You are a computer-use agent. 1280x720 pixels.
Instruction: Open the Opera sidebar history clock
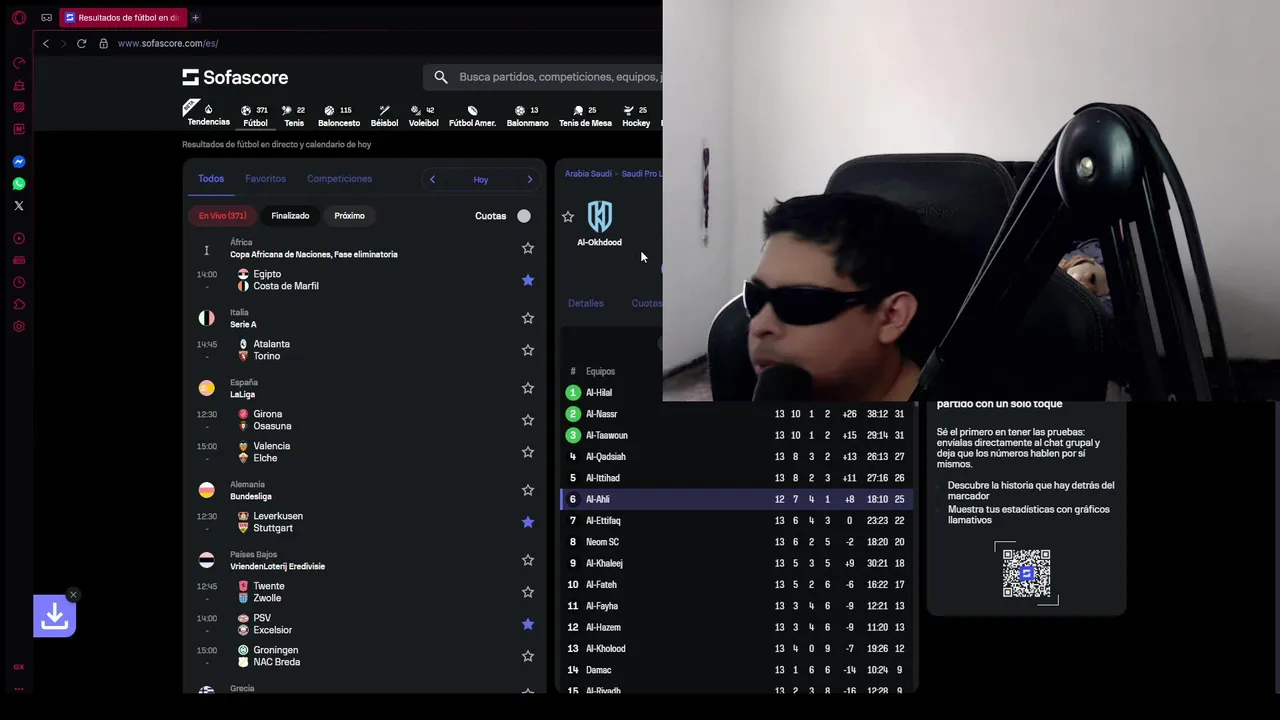pos(18,283)
